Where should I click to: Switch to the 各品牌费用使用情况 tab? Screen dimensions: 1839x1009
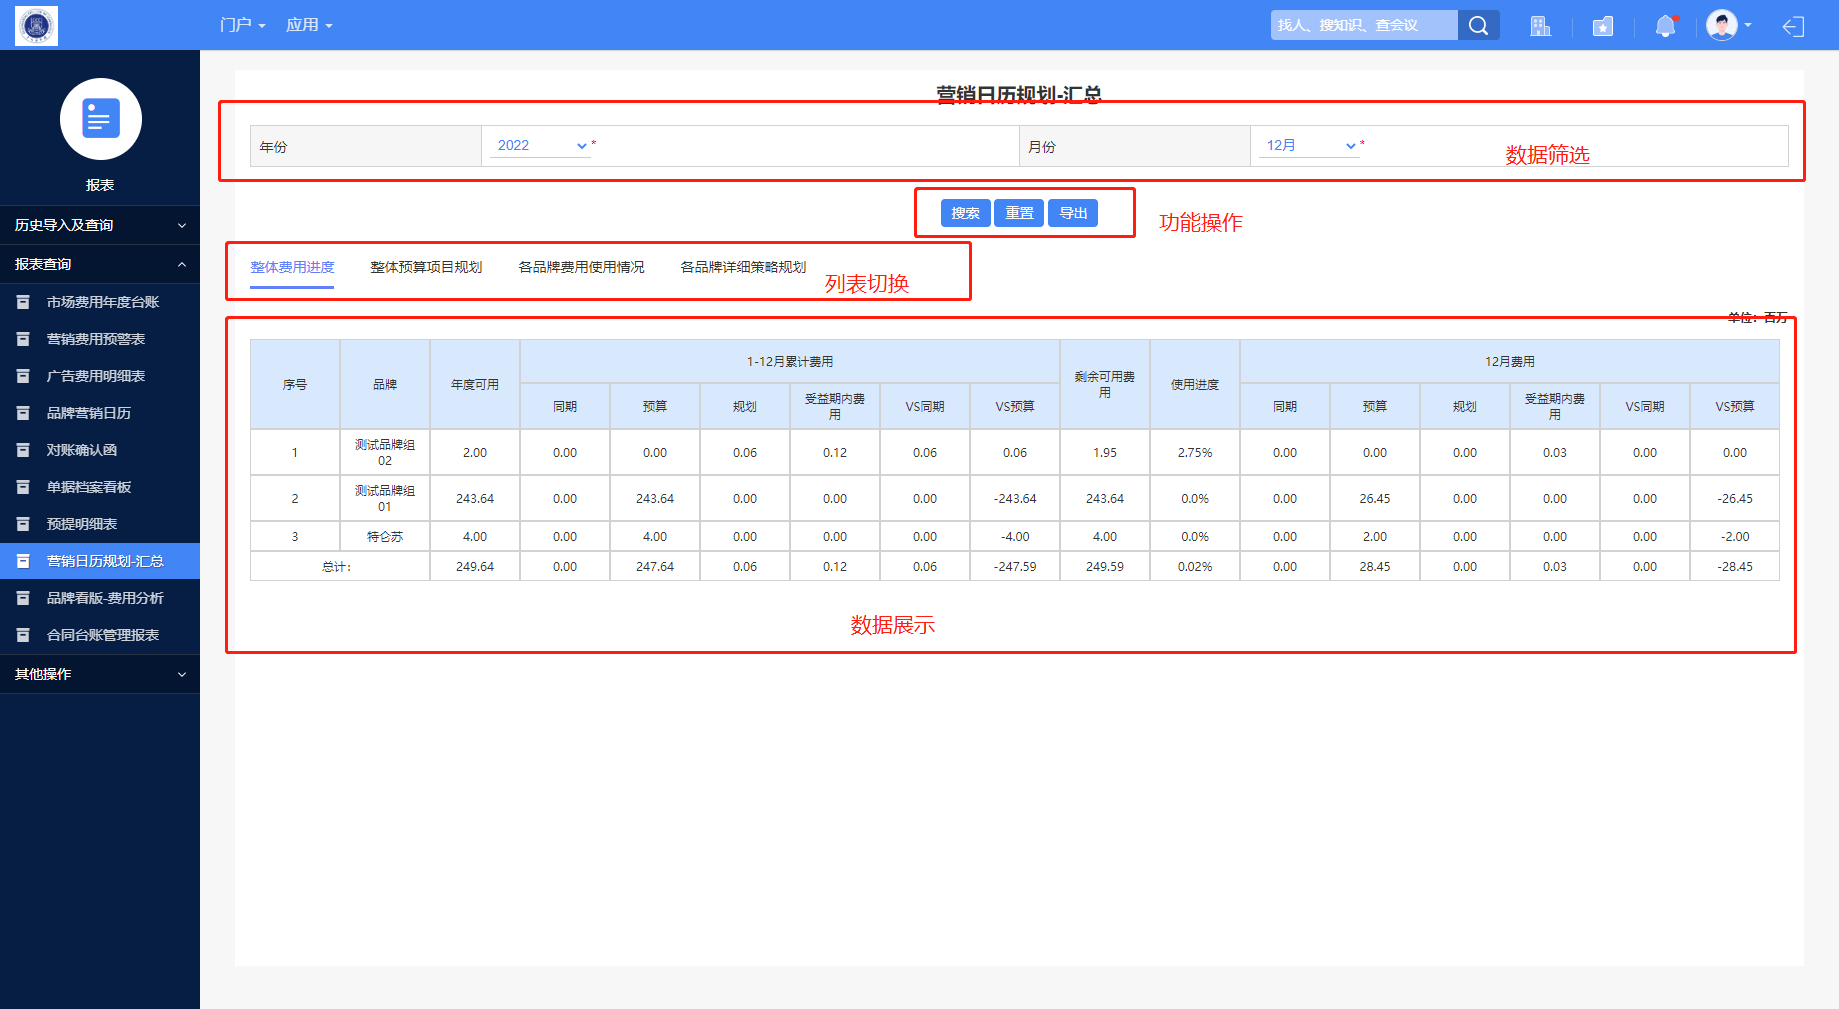tap(581, 267)
